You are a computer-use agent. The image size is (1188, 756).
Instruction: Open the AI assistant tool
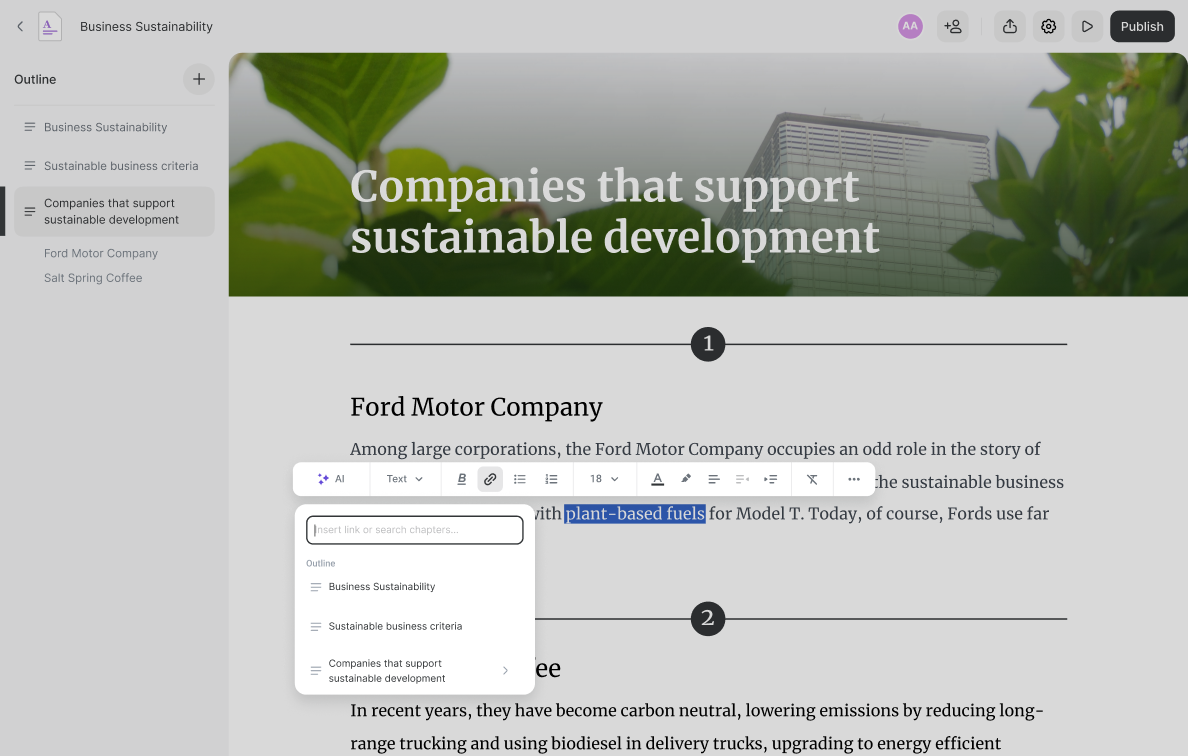[331, 479]
